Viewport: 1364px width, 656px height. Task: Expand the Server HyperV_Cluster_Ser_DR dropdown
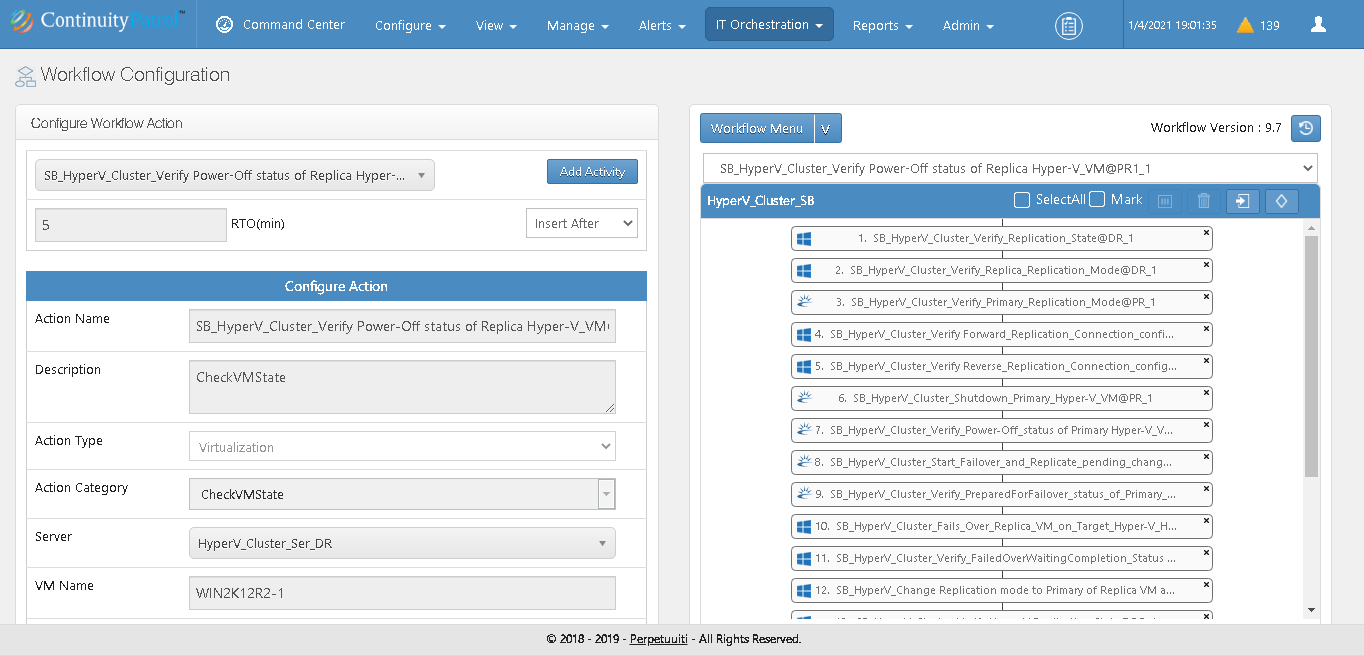pos(401,544)
